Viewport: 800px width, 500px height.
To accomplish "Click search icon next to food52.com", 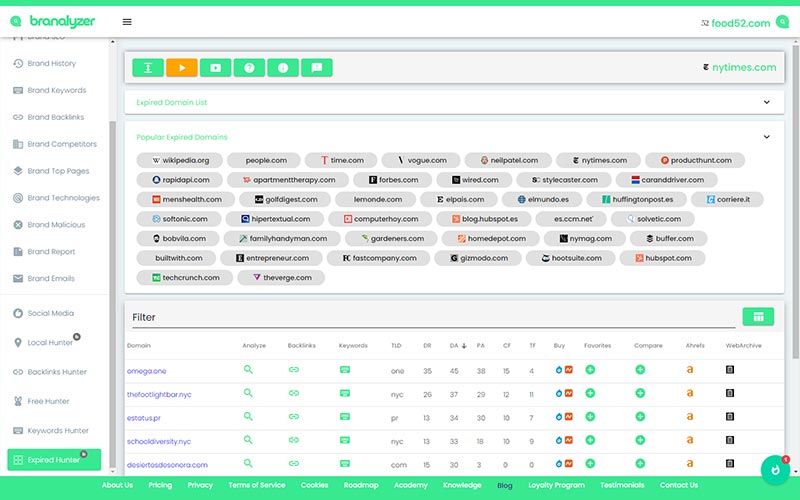I will [782, 22].
